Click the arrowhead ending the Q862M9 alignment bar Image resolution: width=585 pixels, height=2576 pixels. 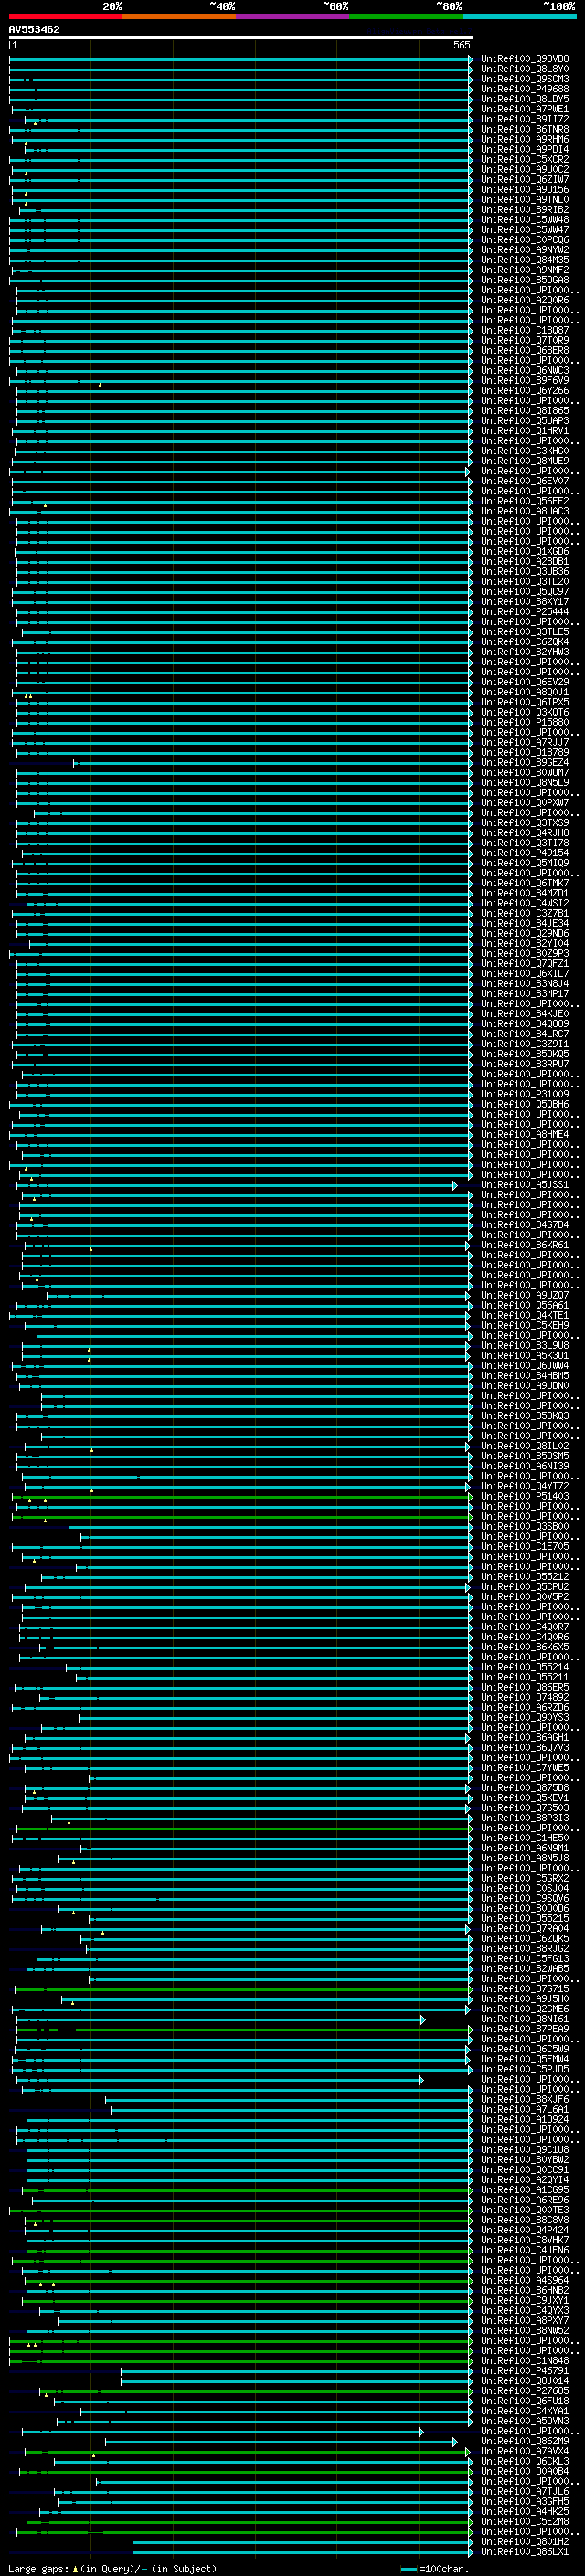(x=455, y=2441)
